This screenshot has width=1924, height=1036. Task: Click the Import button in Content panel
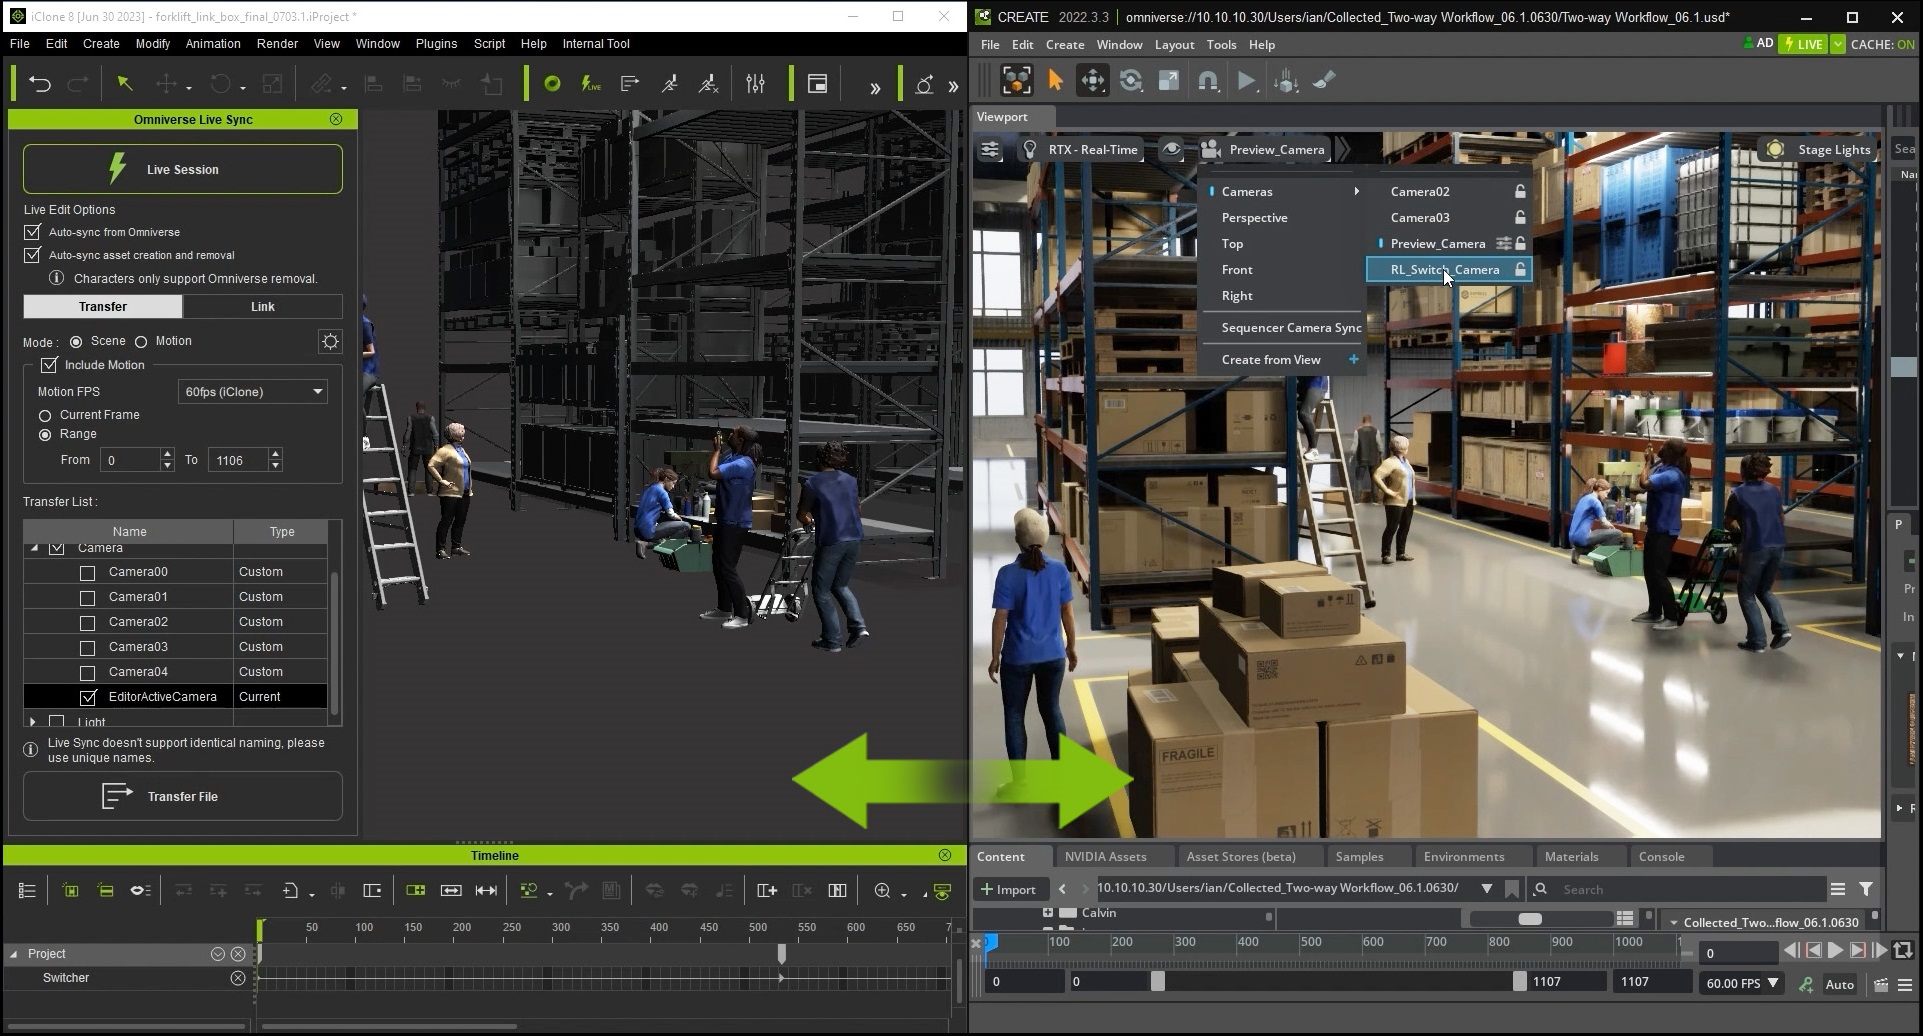pos(1009,889)
